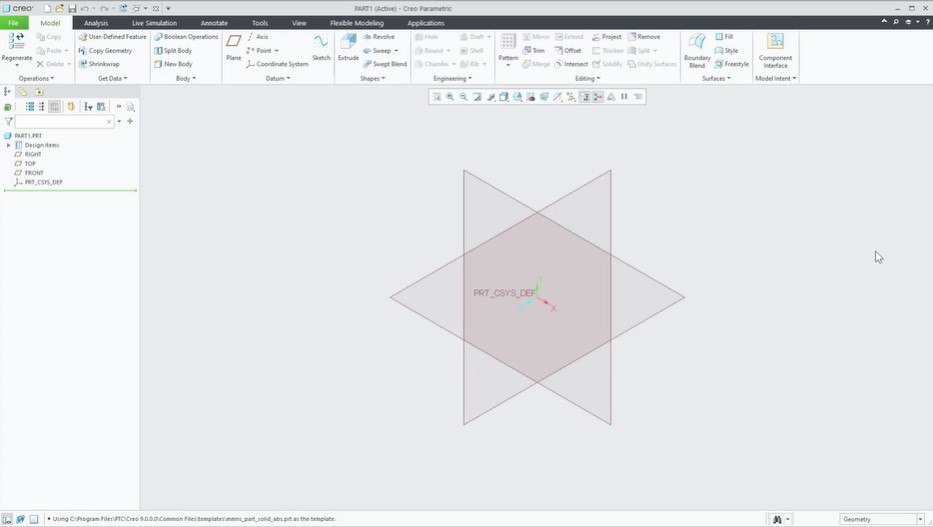Viewport: 933px width, 527px height.
Task: Switch to Folder Browser tab icon
Action: coord(23,92)
